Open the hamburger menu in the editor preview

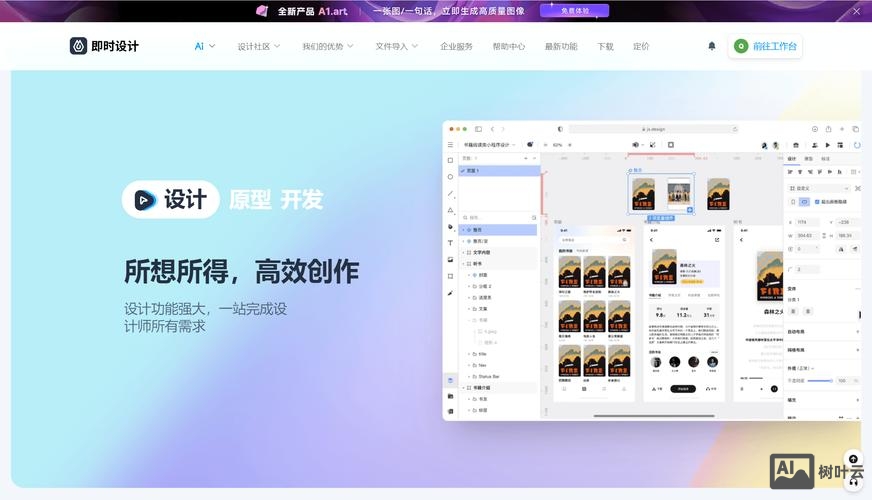pyautogui.click(x=450, y=145)
